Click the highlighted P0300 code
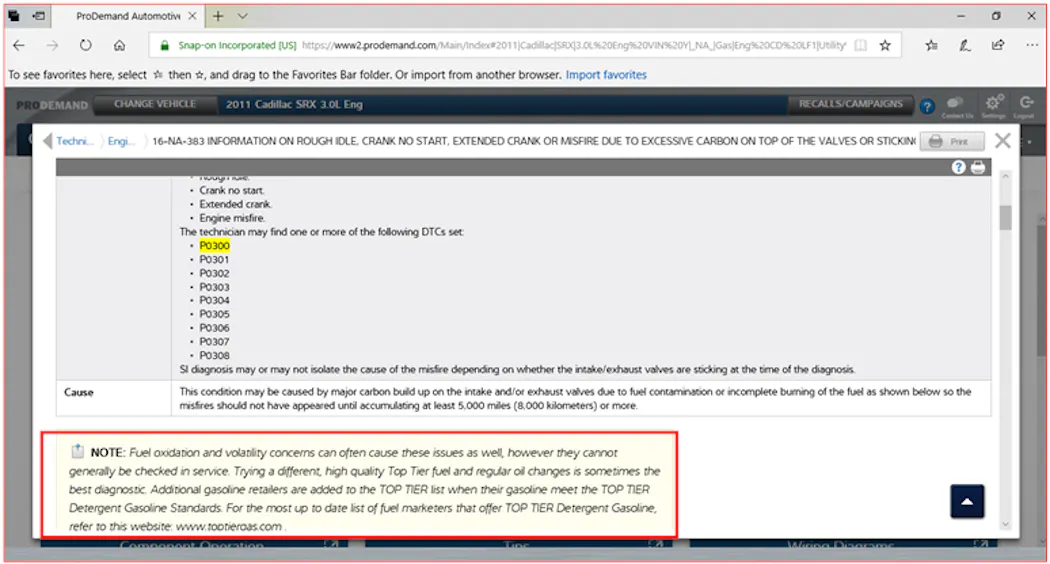This screenshot has height=564, width=1050. click(x=214, y=246)
